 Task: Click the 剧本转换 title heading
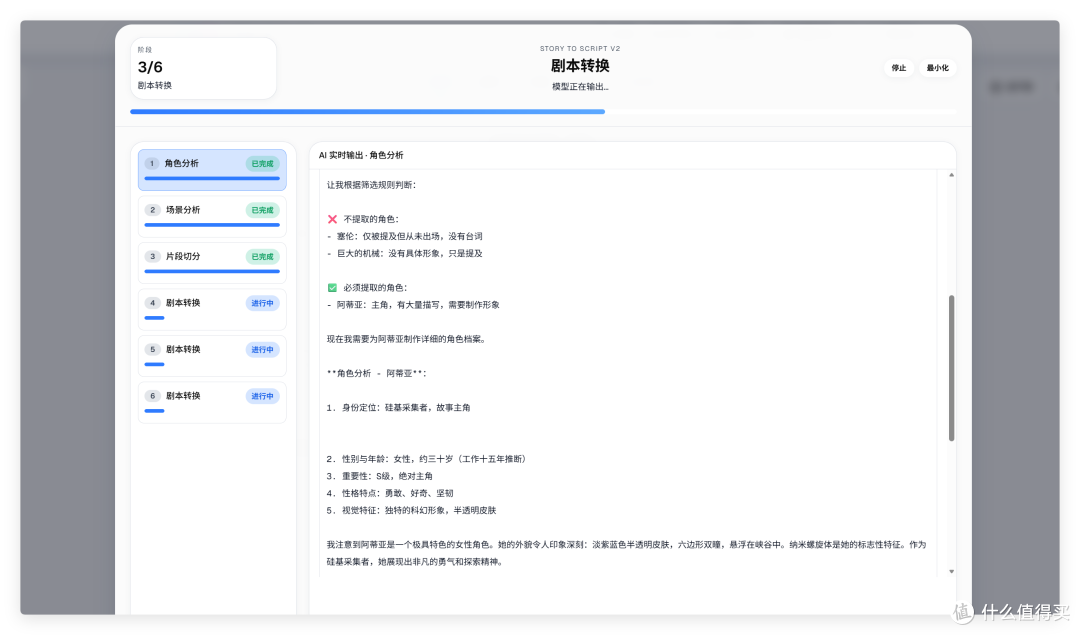tap(580, 66)
